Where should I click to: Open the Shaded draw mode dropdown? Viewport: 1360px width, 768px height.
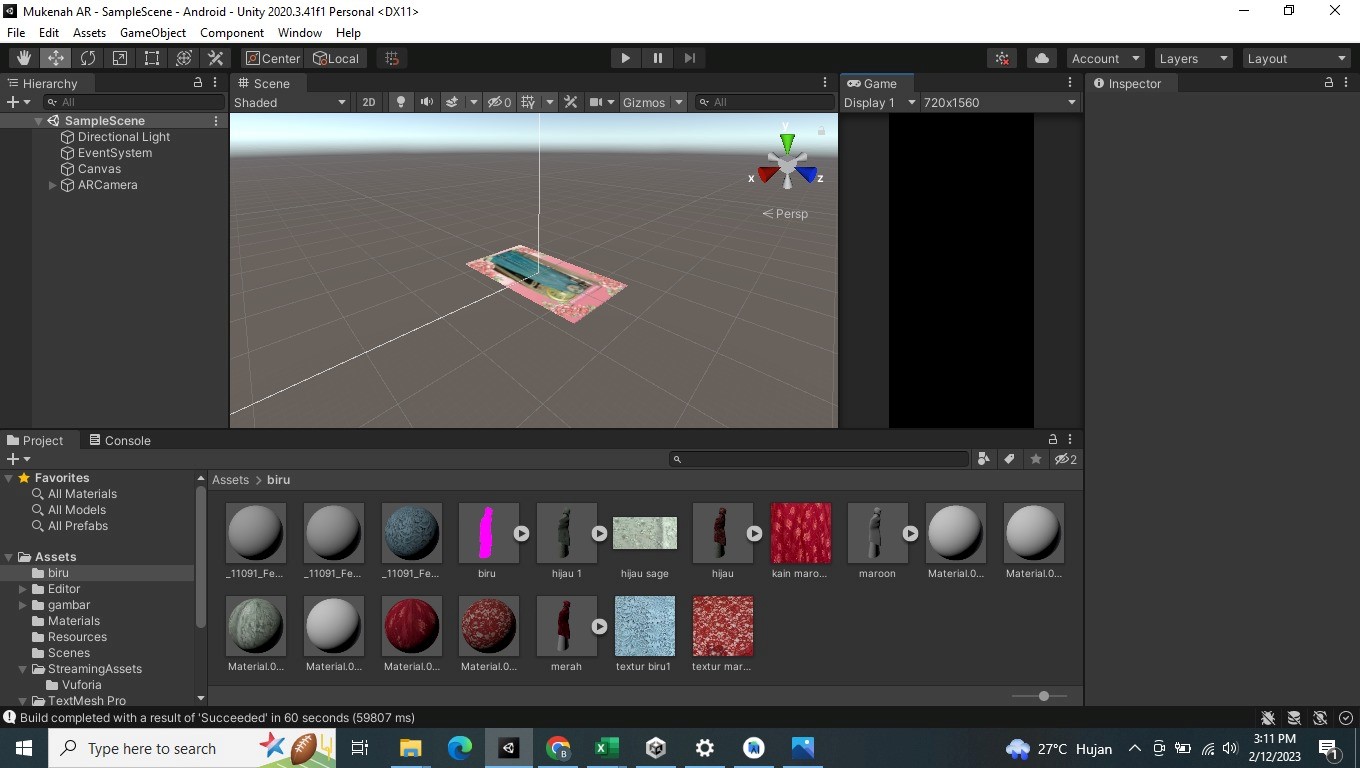tap(290, 102)
